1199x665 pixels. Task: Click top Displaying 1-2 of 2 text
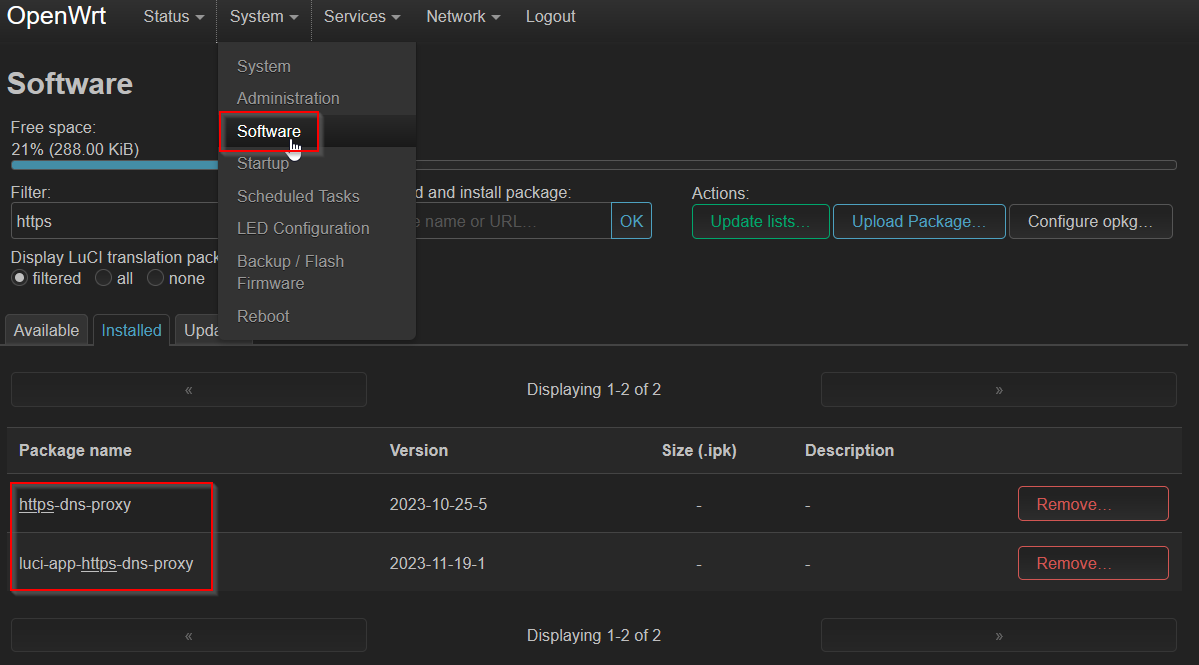594,390
